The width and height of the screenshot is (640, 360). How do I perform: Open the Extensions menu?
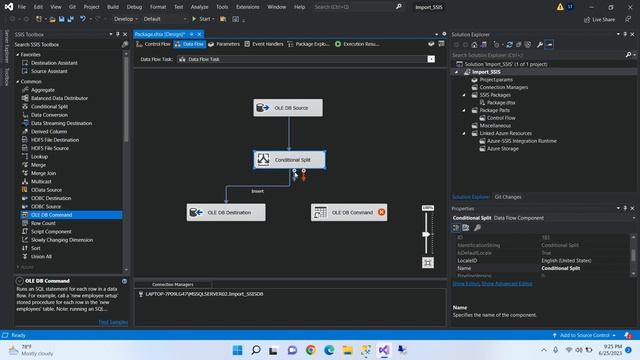click(x=247, y=7)
